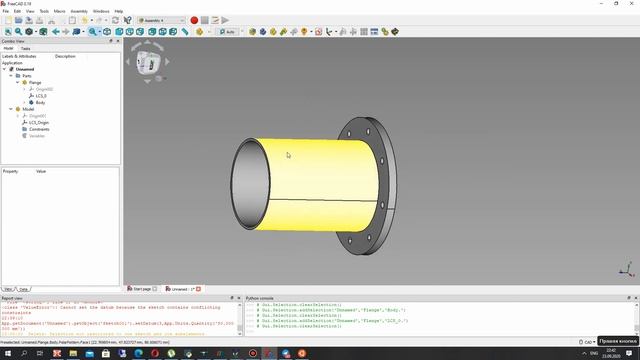Collapse the Unnamed document tree node
The width and height of the screenshot is (640, 360).
click(4, 69)
